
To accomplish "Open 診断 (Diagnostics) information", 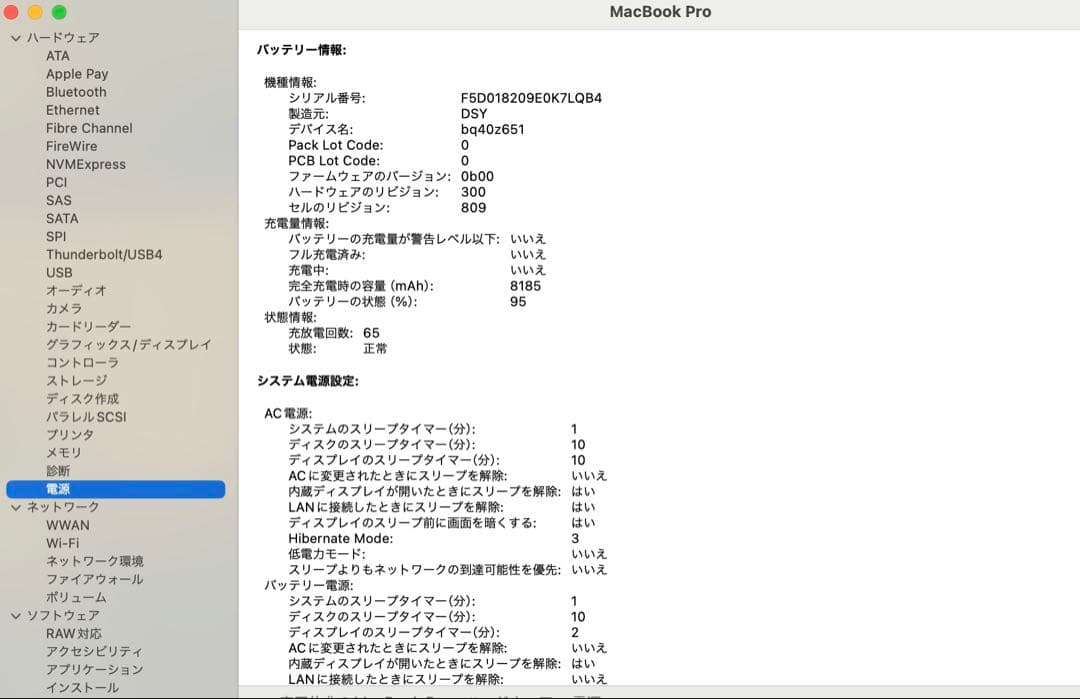I will 56,471.
